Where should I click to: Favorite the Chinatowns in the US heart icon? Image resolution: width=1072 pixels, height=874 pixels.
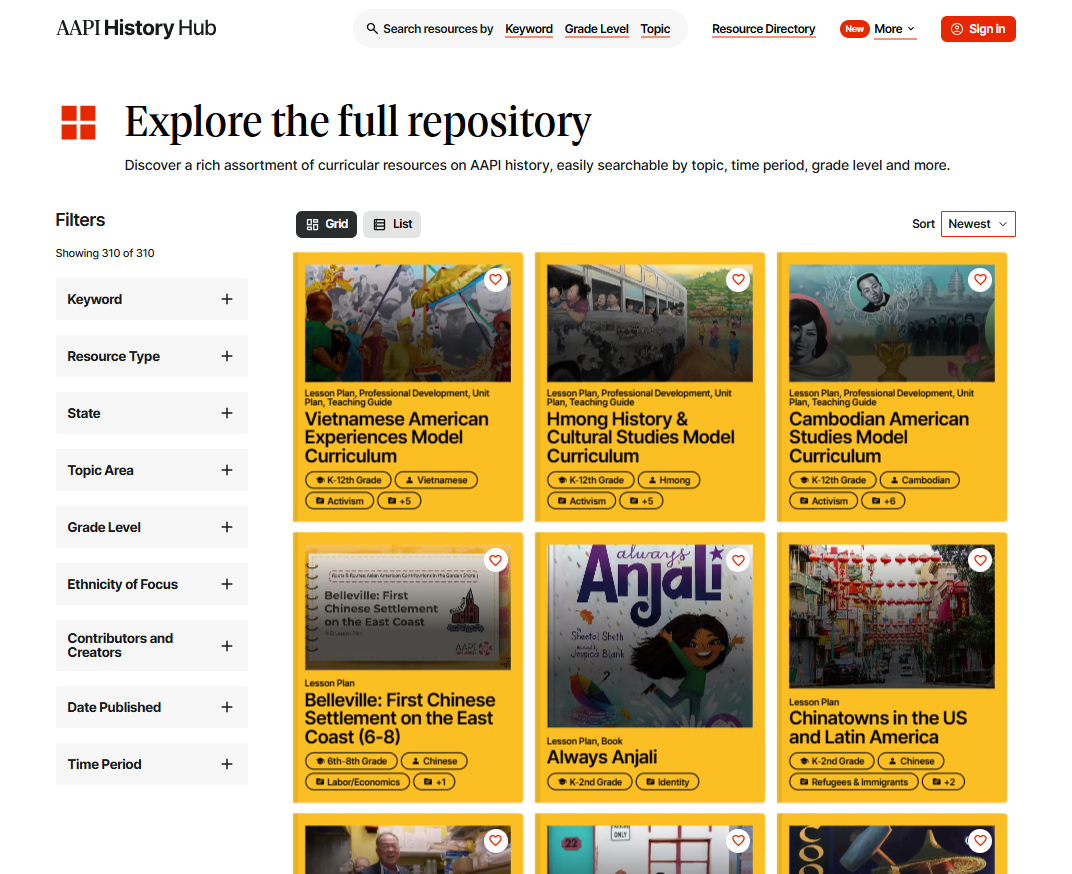point(980,560)
